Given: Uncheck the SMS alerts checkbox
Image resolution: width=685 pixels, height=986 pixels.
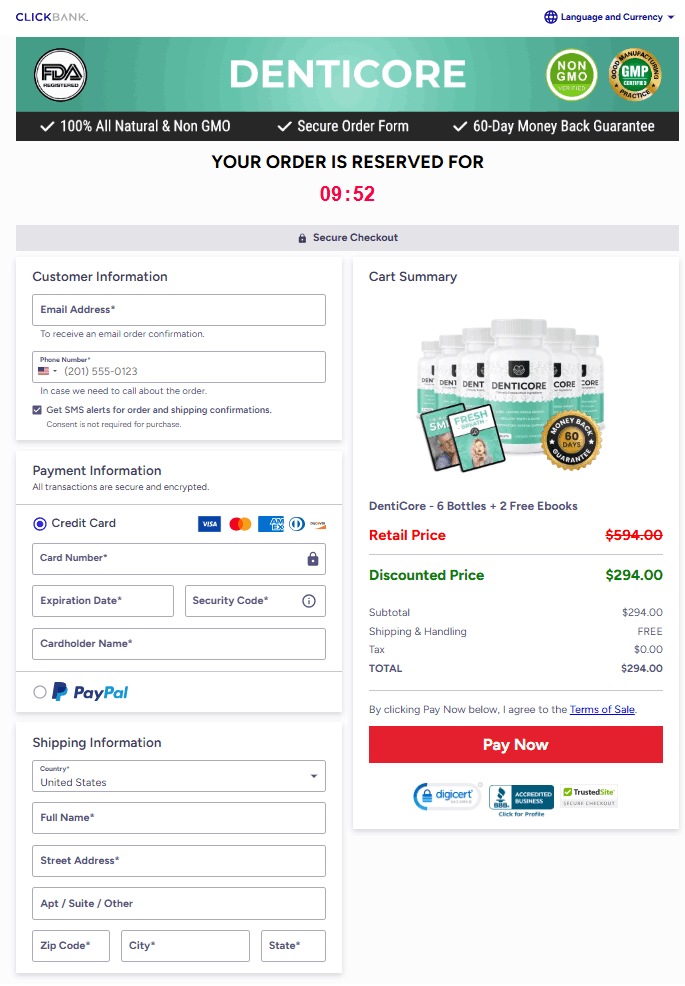Looking at the screenshot, I should pyautogui.click(x=38, y=410).
